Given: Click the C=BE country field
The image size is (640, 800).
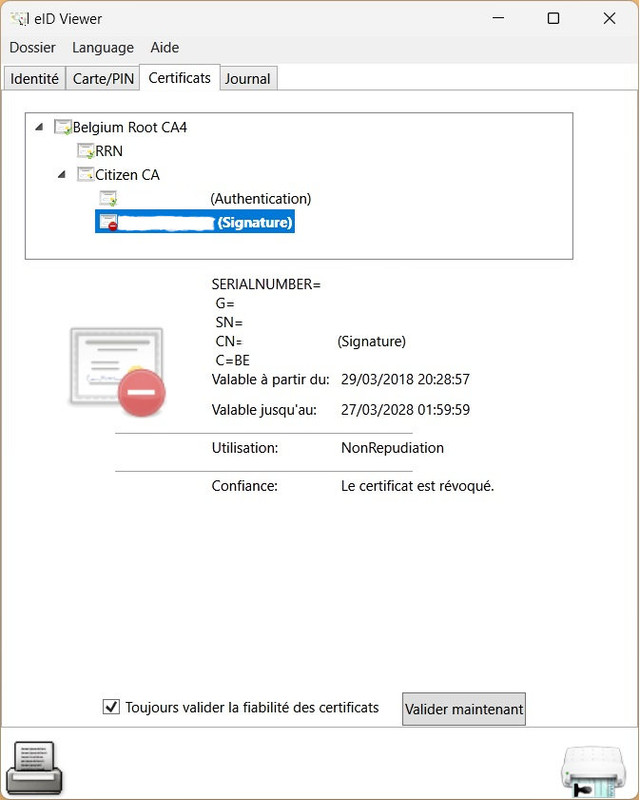Looking at the screenshot, I should [x=233, y=360].
